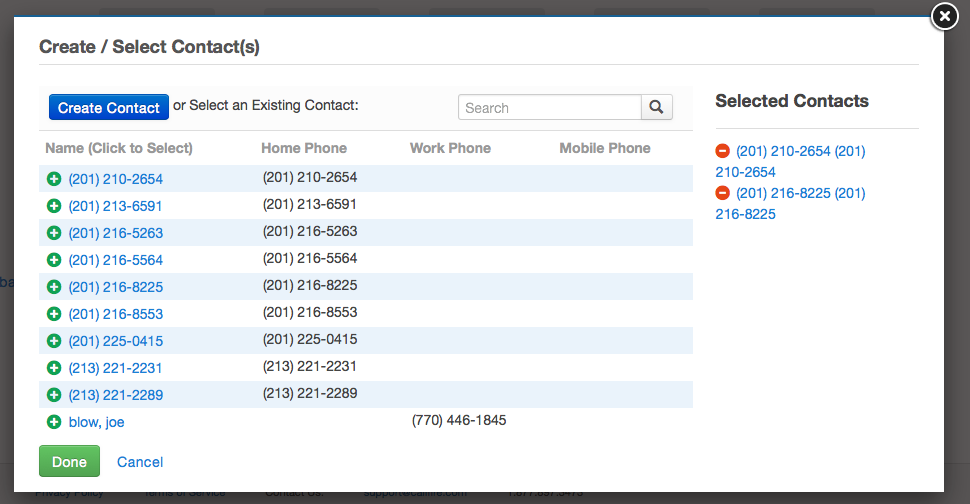
Task: Confirm selection with the Done button
Action: (x=69, y=461)
